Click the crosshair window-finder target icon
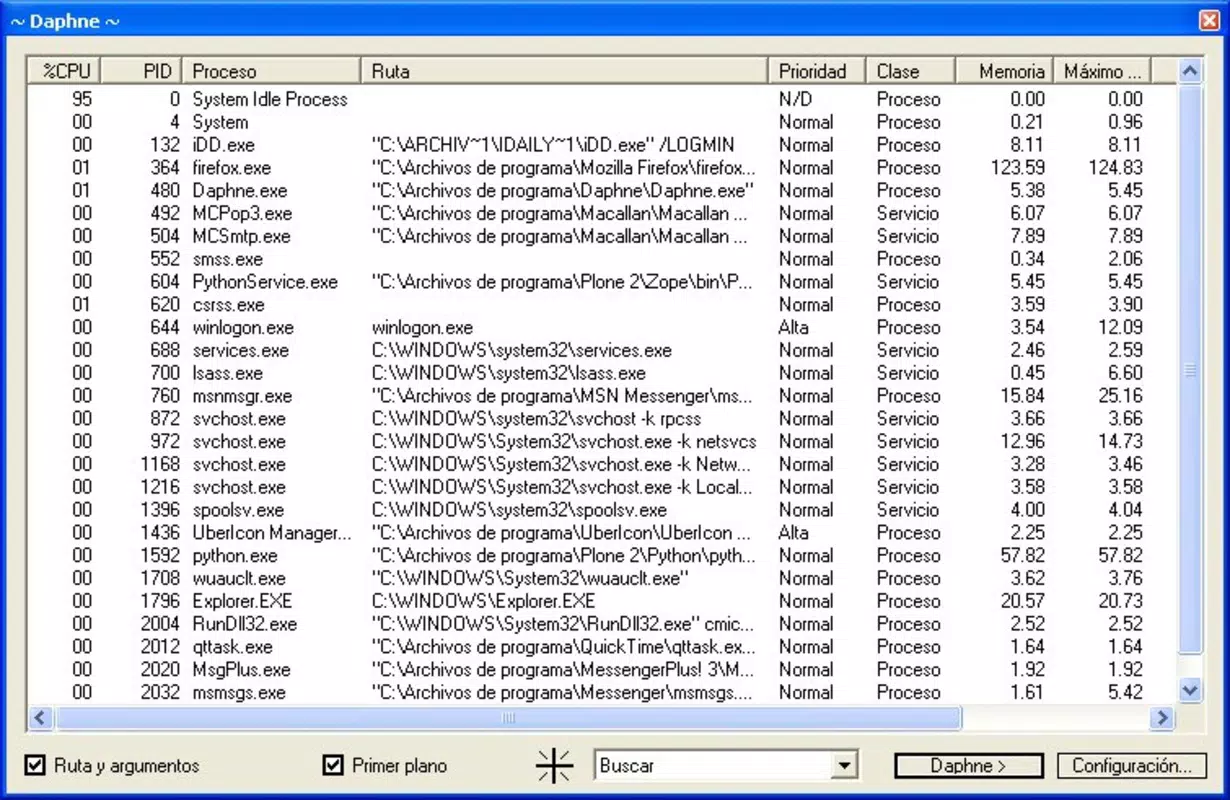Screen dimensions: 1230x800 tap(554, 765)
